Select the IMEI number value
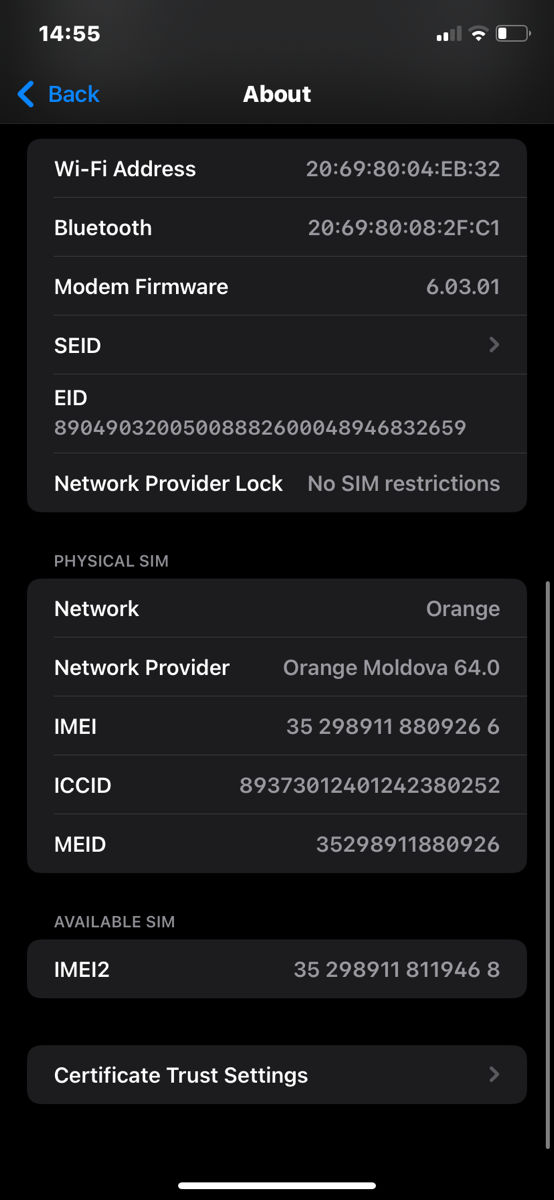 (x=393, y=726)
